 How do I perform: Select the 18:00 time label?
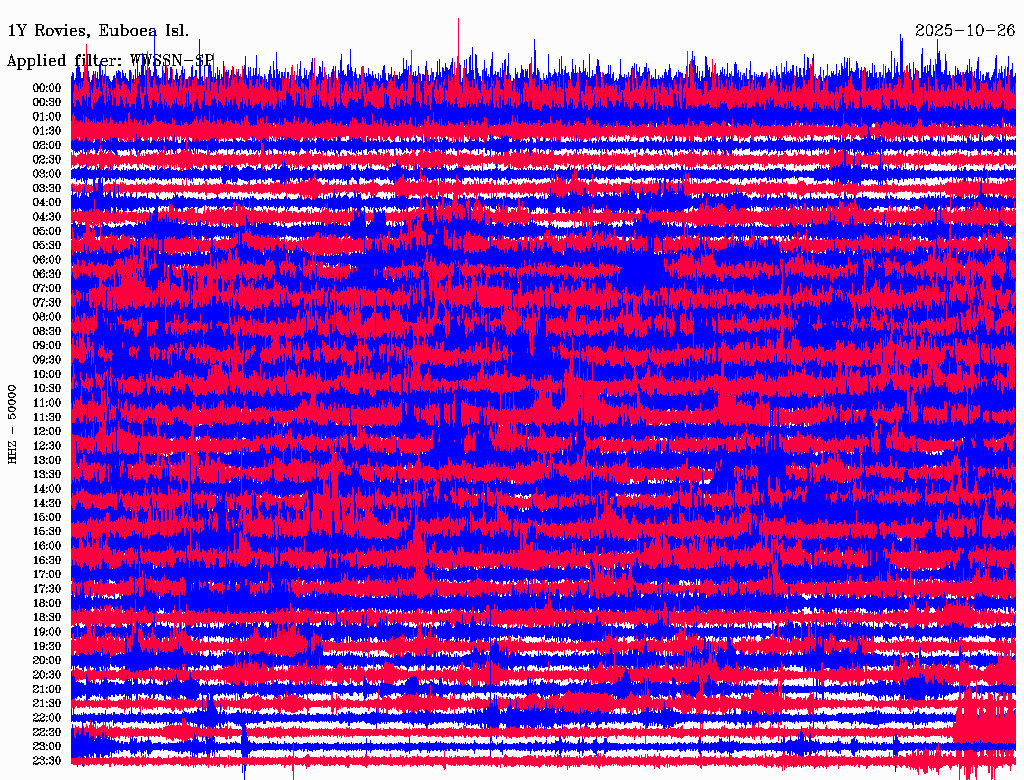pos(47,603)
